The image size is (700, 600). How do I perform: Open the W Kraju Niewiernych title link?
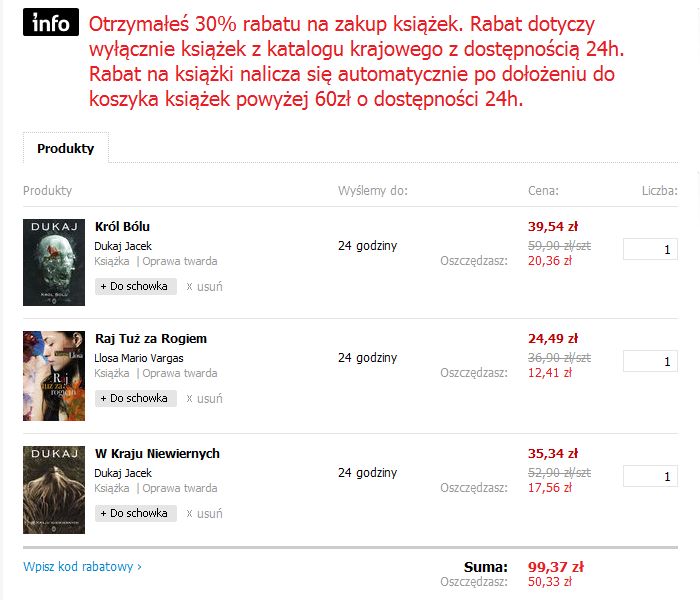(157, 454)
